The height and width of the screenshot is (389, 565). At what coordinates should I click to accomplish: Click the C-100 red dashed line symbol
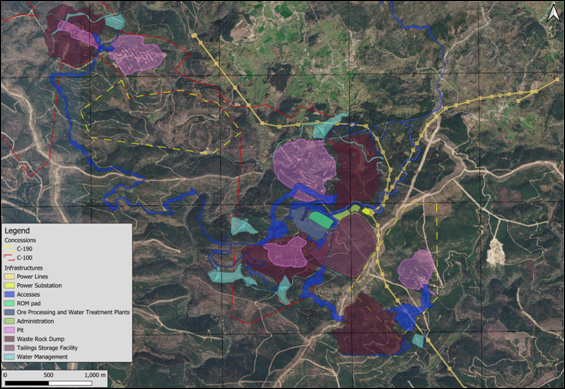9,258
